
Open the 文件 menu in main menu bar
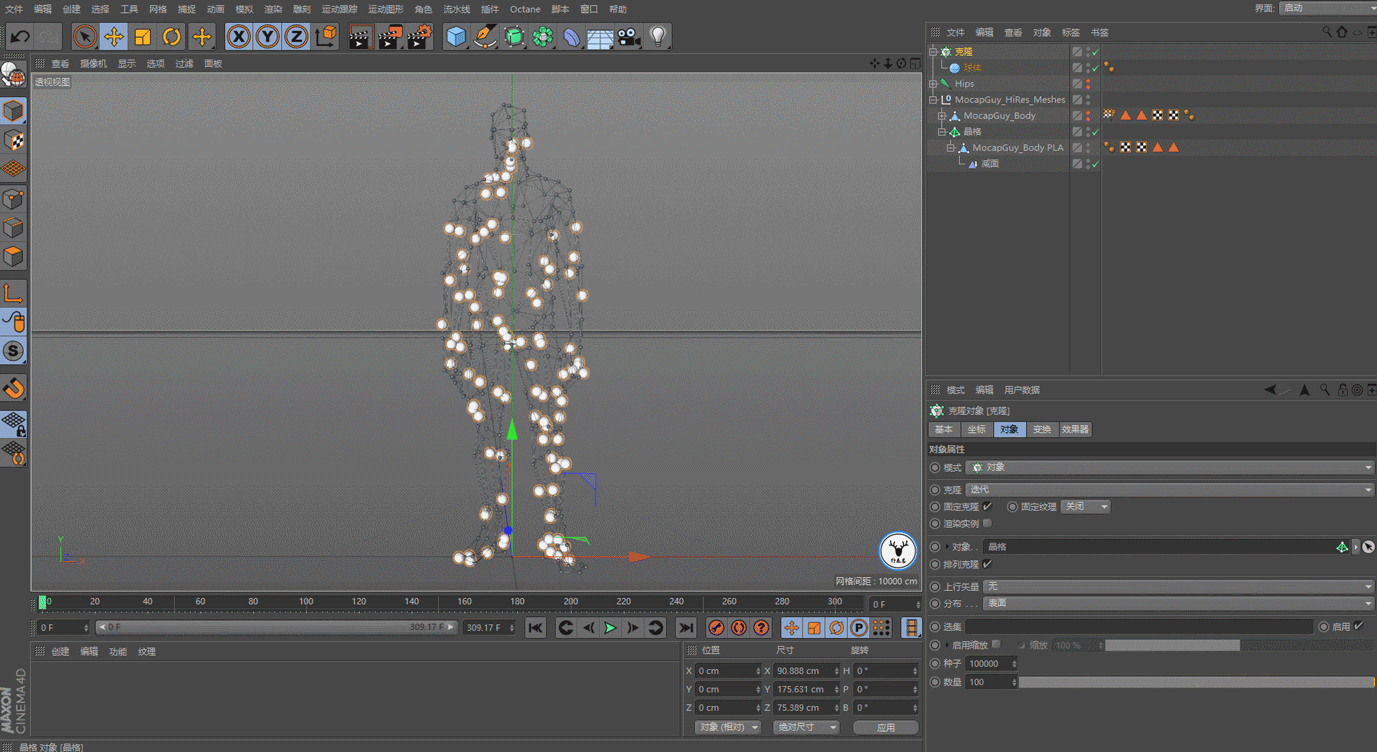tap(13, 9)
